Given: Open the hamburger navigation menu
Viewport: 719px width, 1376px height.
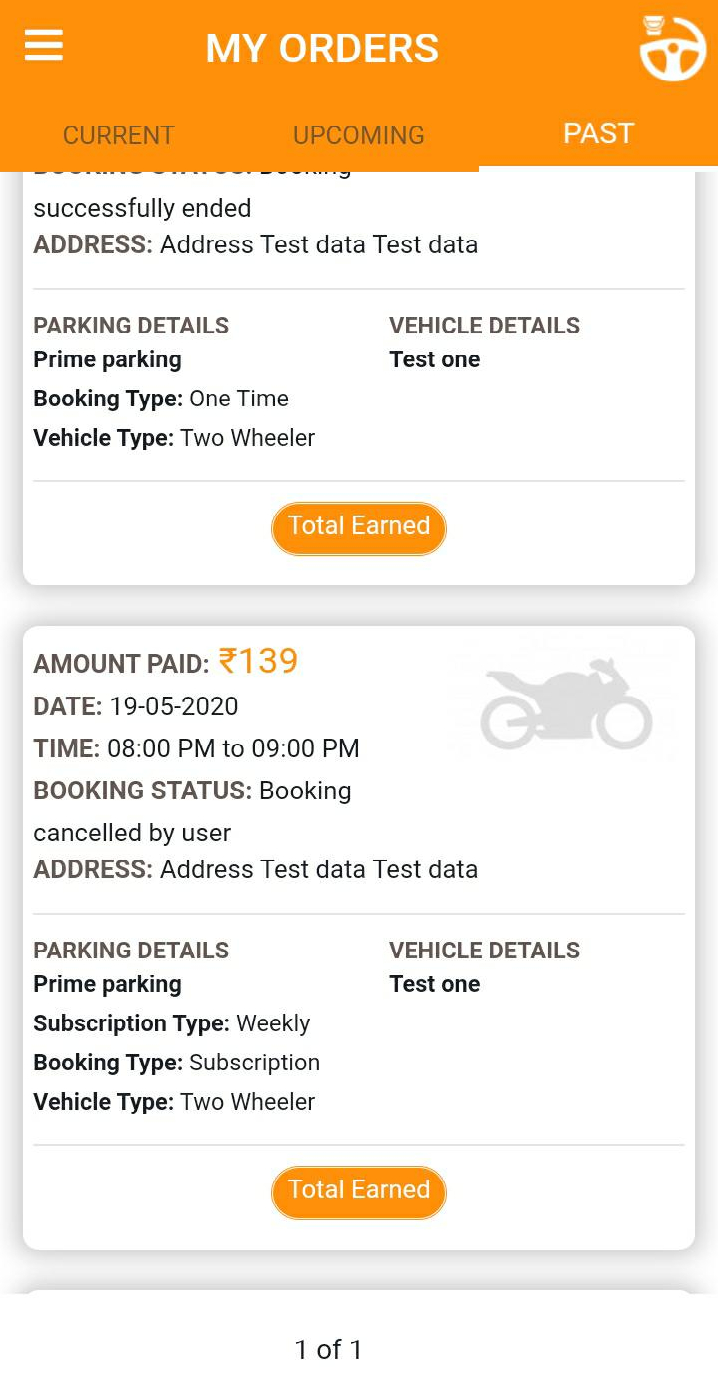Looking at the screenshot, I should click(x=44, y=46).
